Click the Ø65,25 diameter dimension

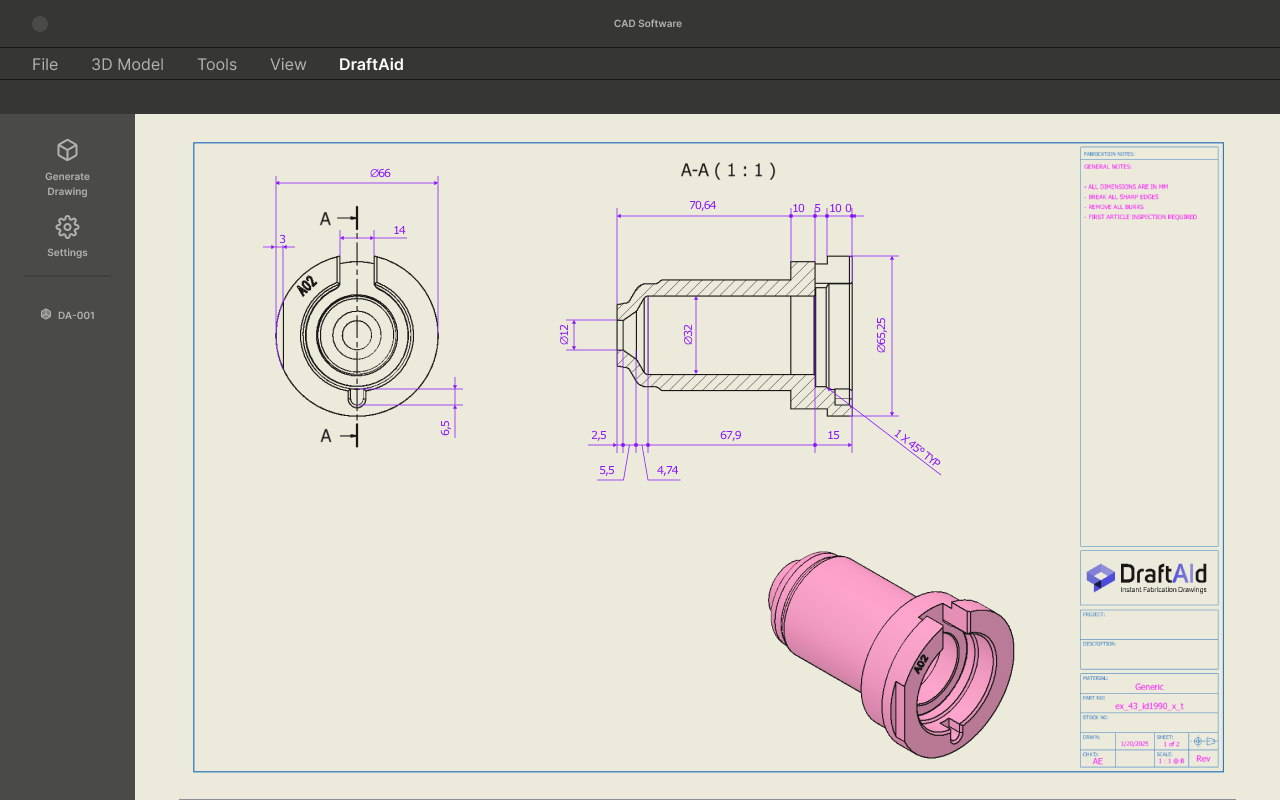(881, 335)
